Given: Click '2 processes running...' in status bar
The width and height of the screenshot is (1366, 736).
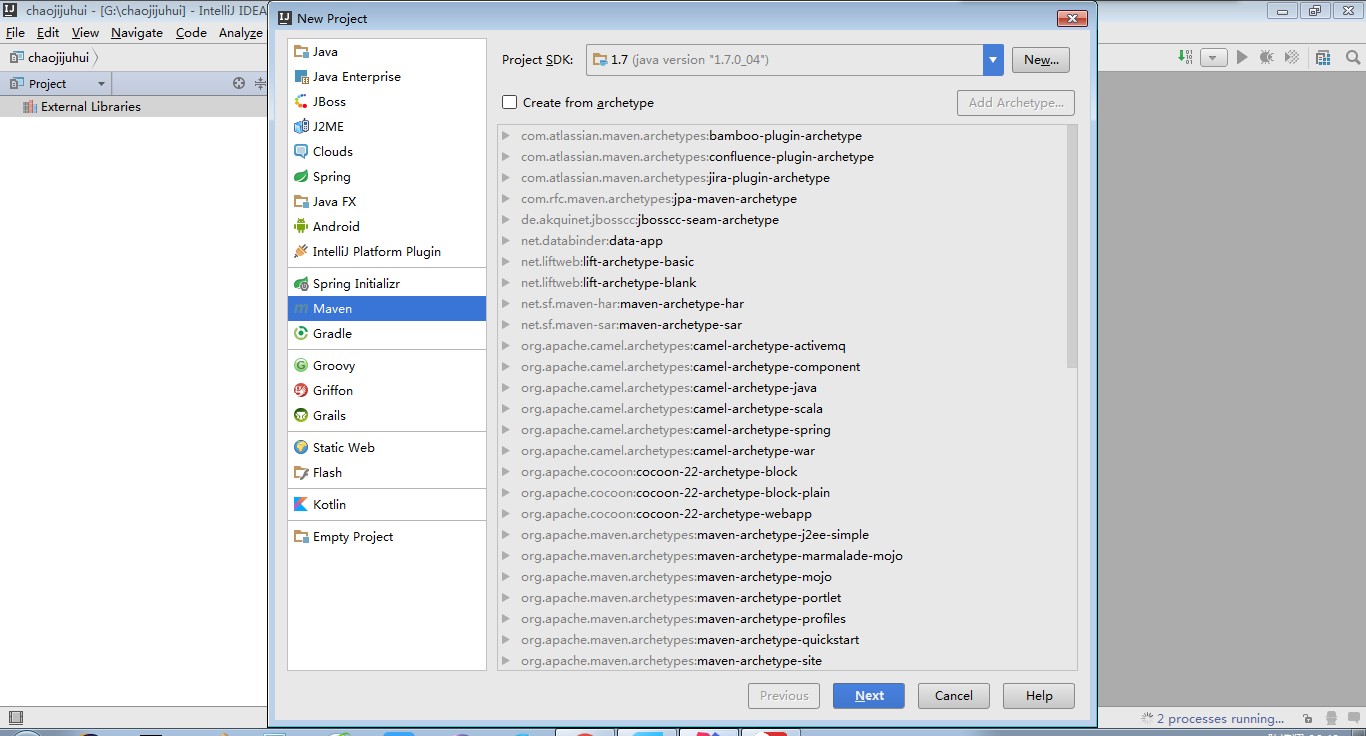Looking at the screenshot, I should (1220, 718).
